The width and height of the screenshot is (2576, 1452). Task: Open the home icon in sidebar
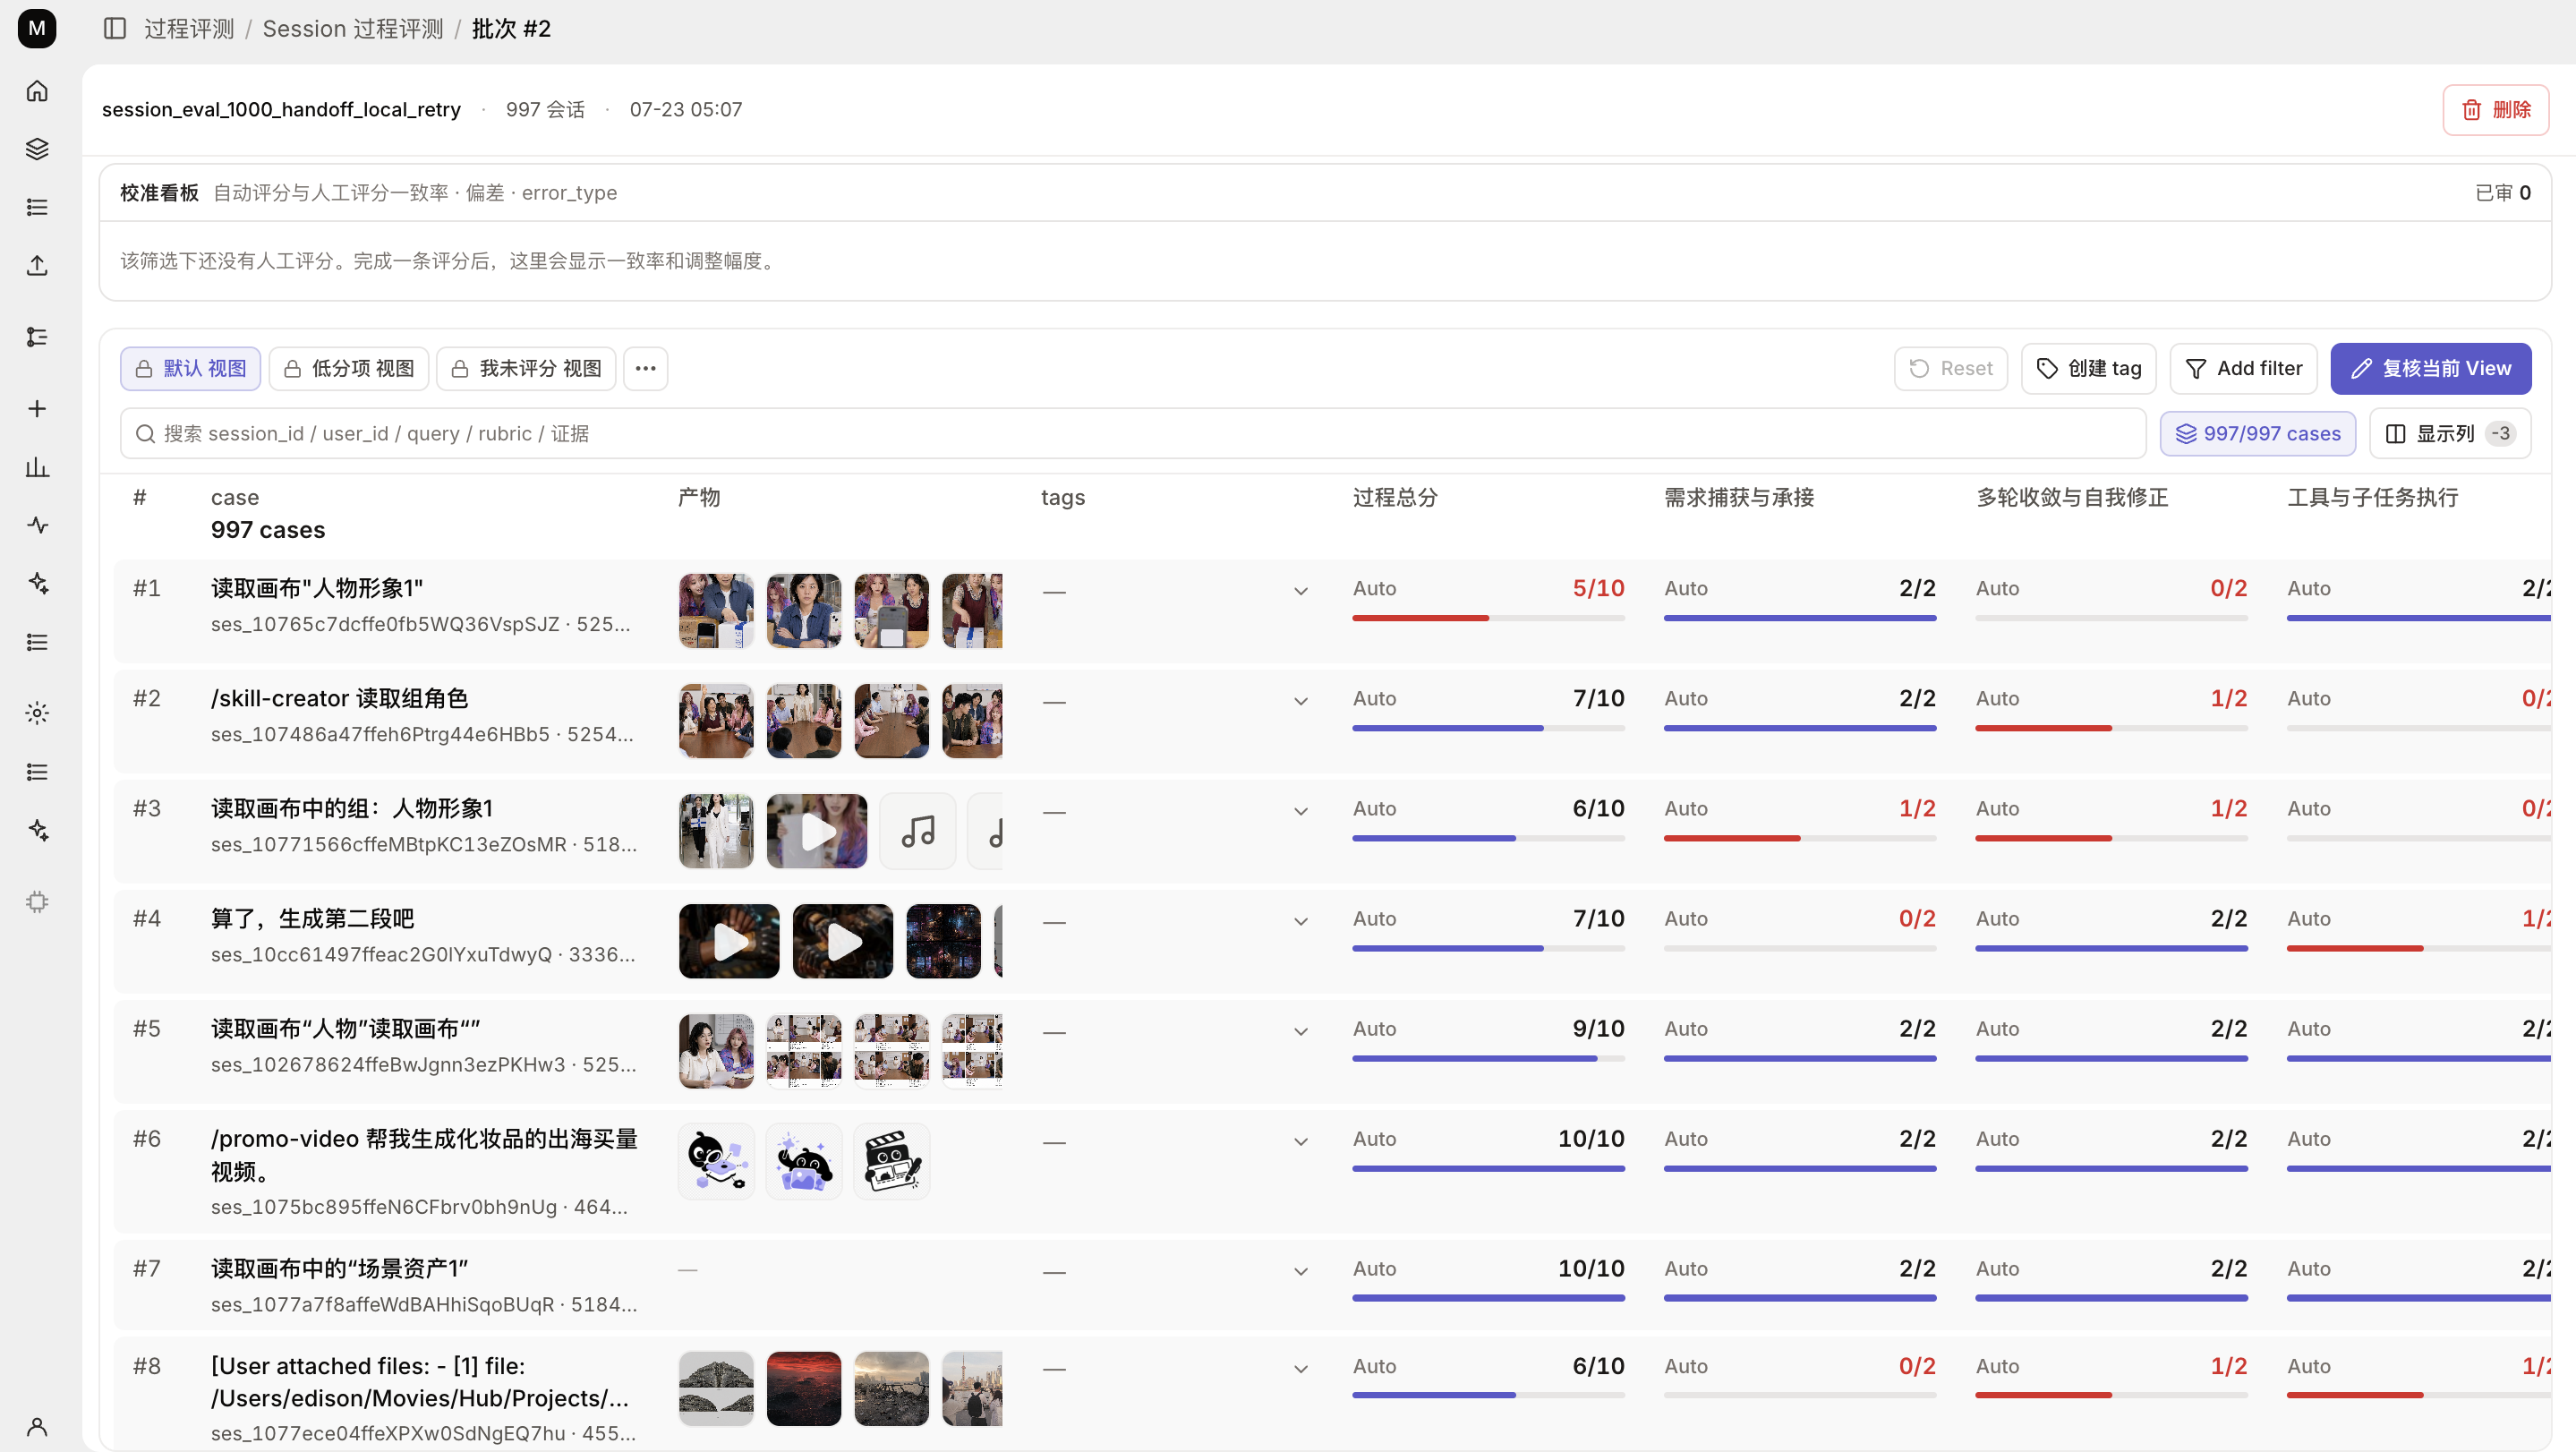pyautogui.click(x=37, y=91)
